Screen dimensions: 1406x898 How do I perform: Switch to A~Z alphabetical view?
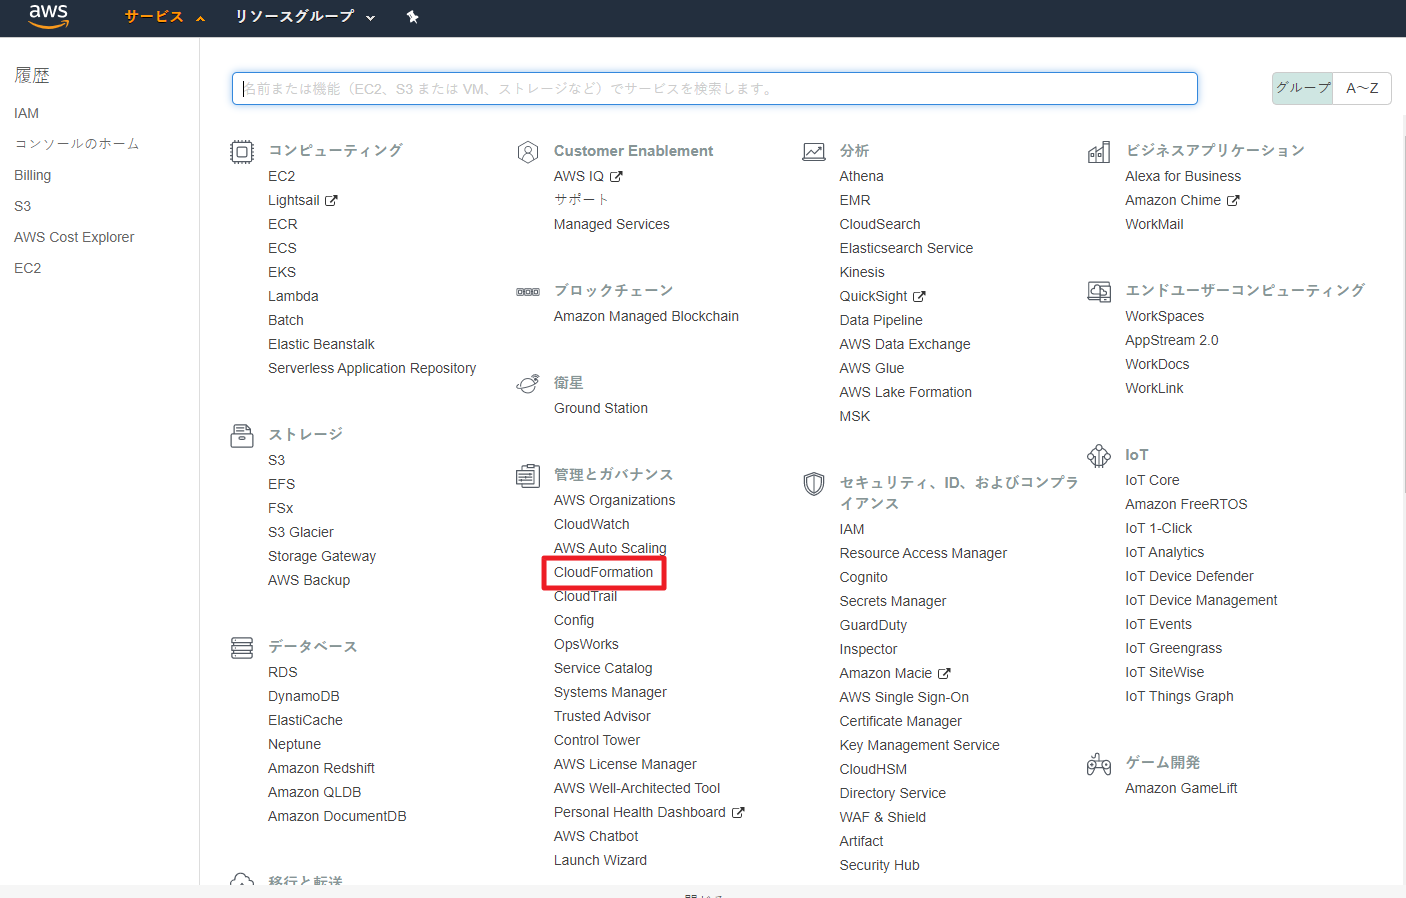point(1361,88)
